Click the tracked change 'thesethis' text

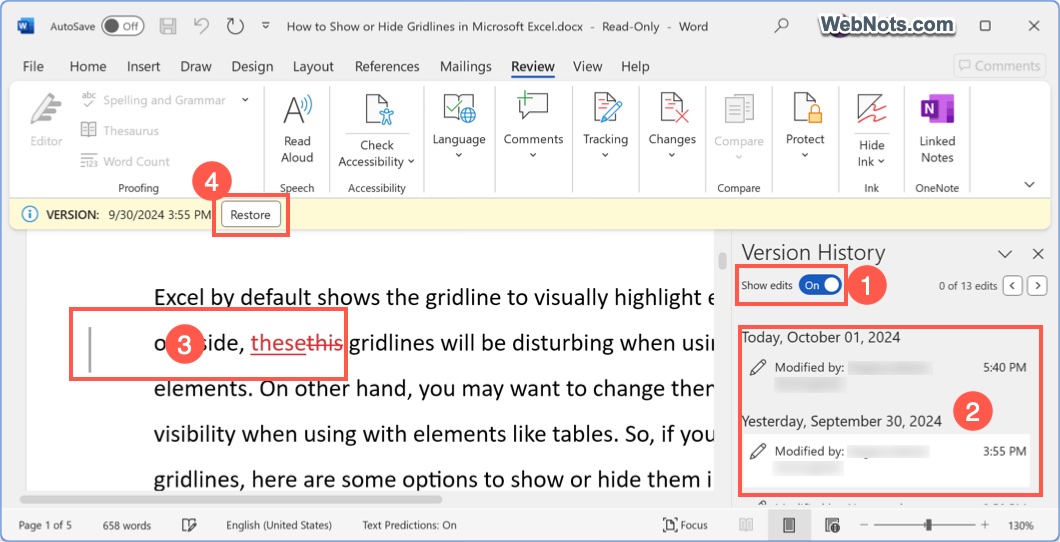[x=297, y=343]
